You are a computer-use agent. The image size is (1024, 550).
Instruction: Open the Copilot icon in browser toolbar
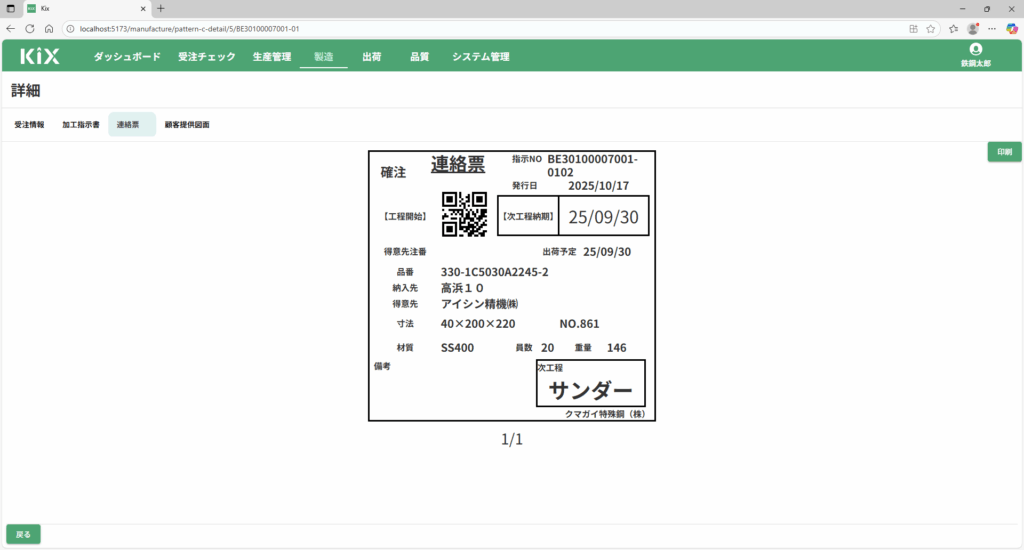(x=1010, y=28)
